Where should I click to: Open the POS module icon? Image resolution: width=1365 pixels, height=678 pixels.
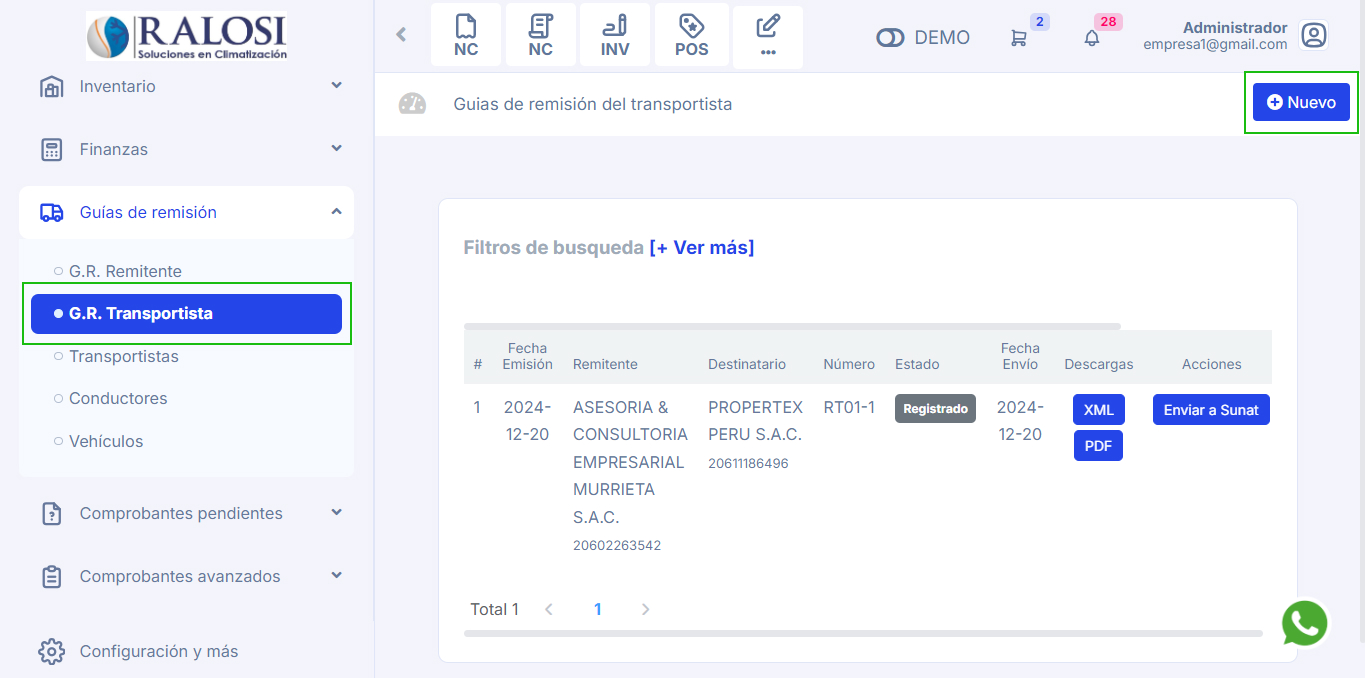(691, 34)
